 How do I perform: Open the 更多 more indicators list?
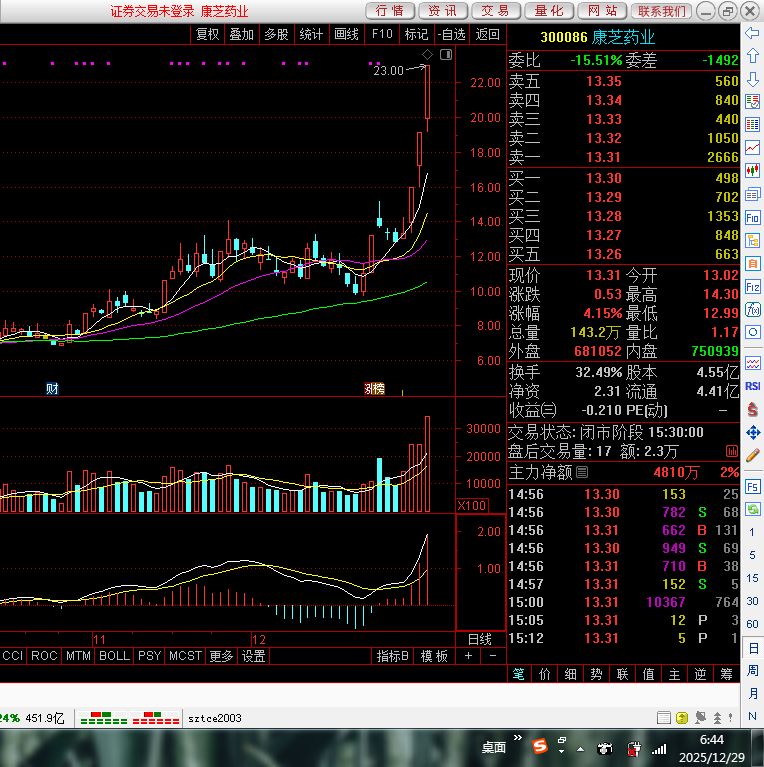point(221,656)
